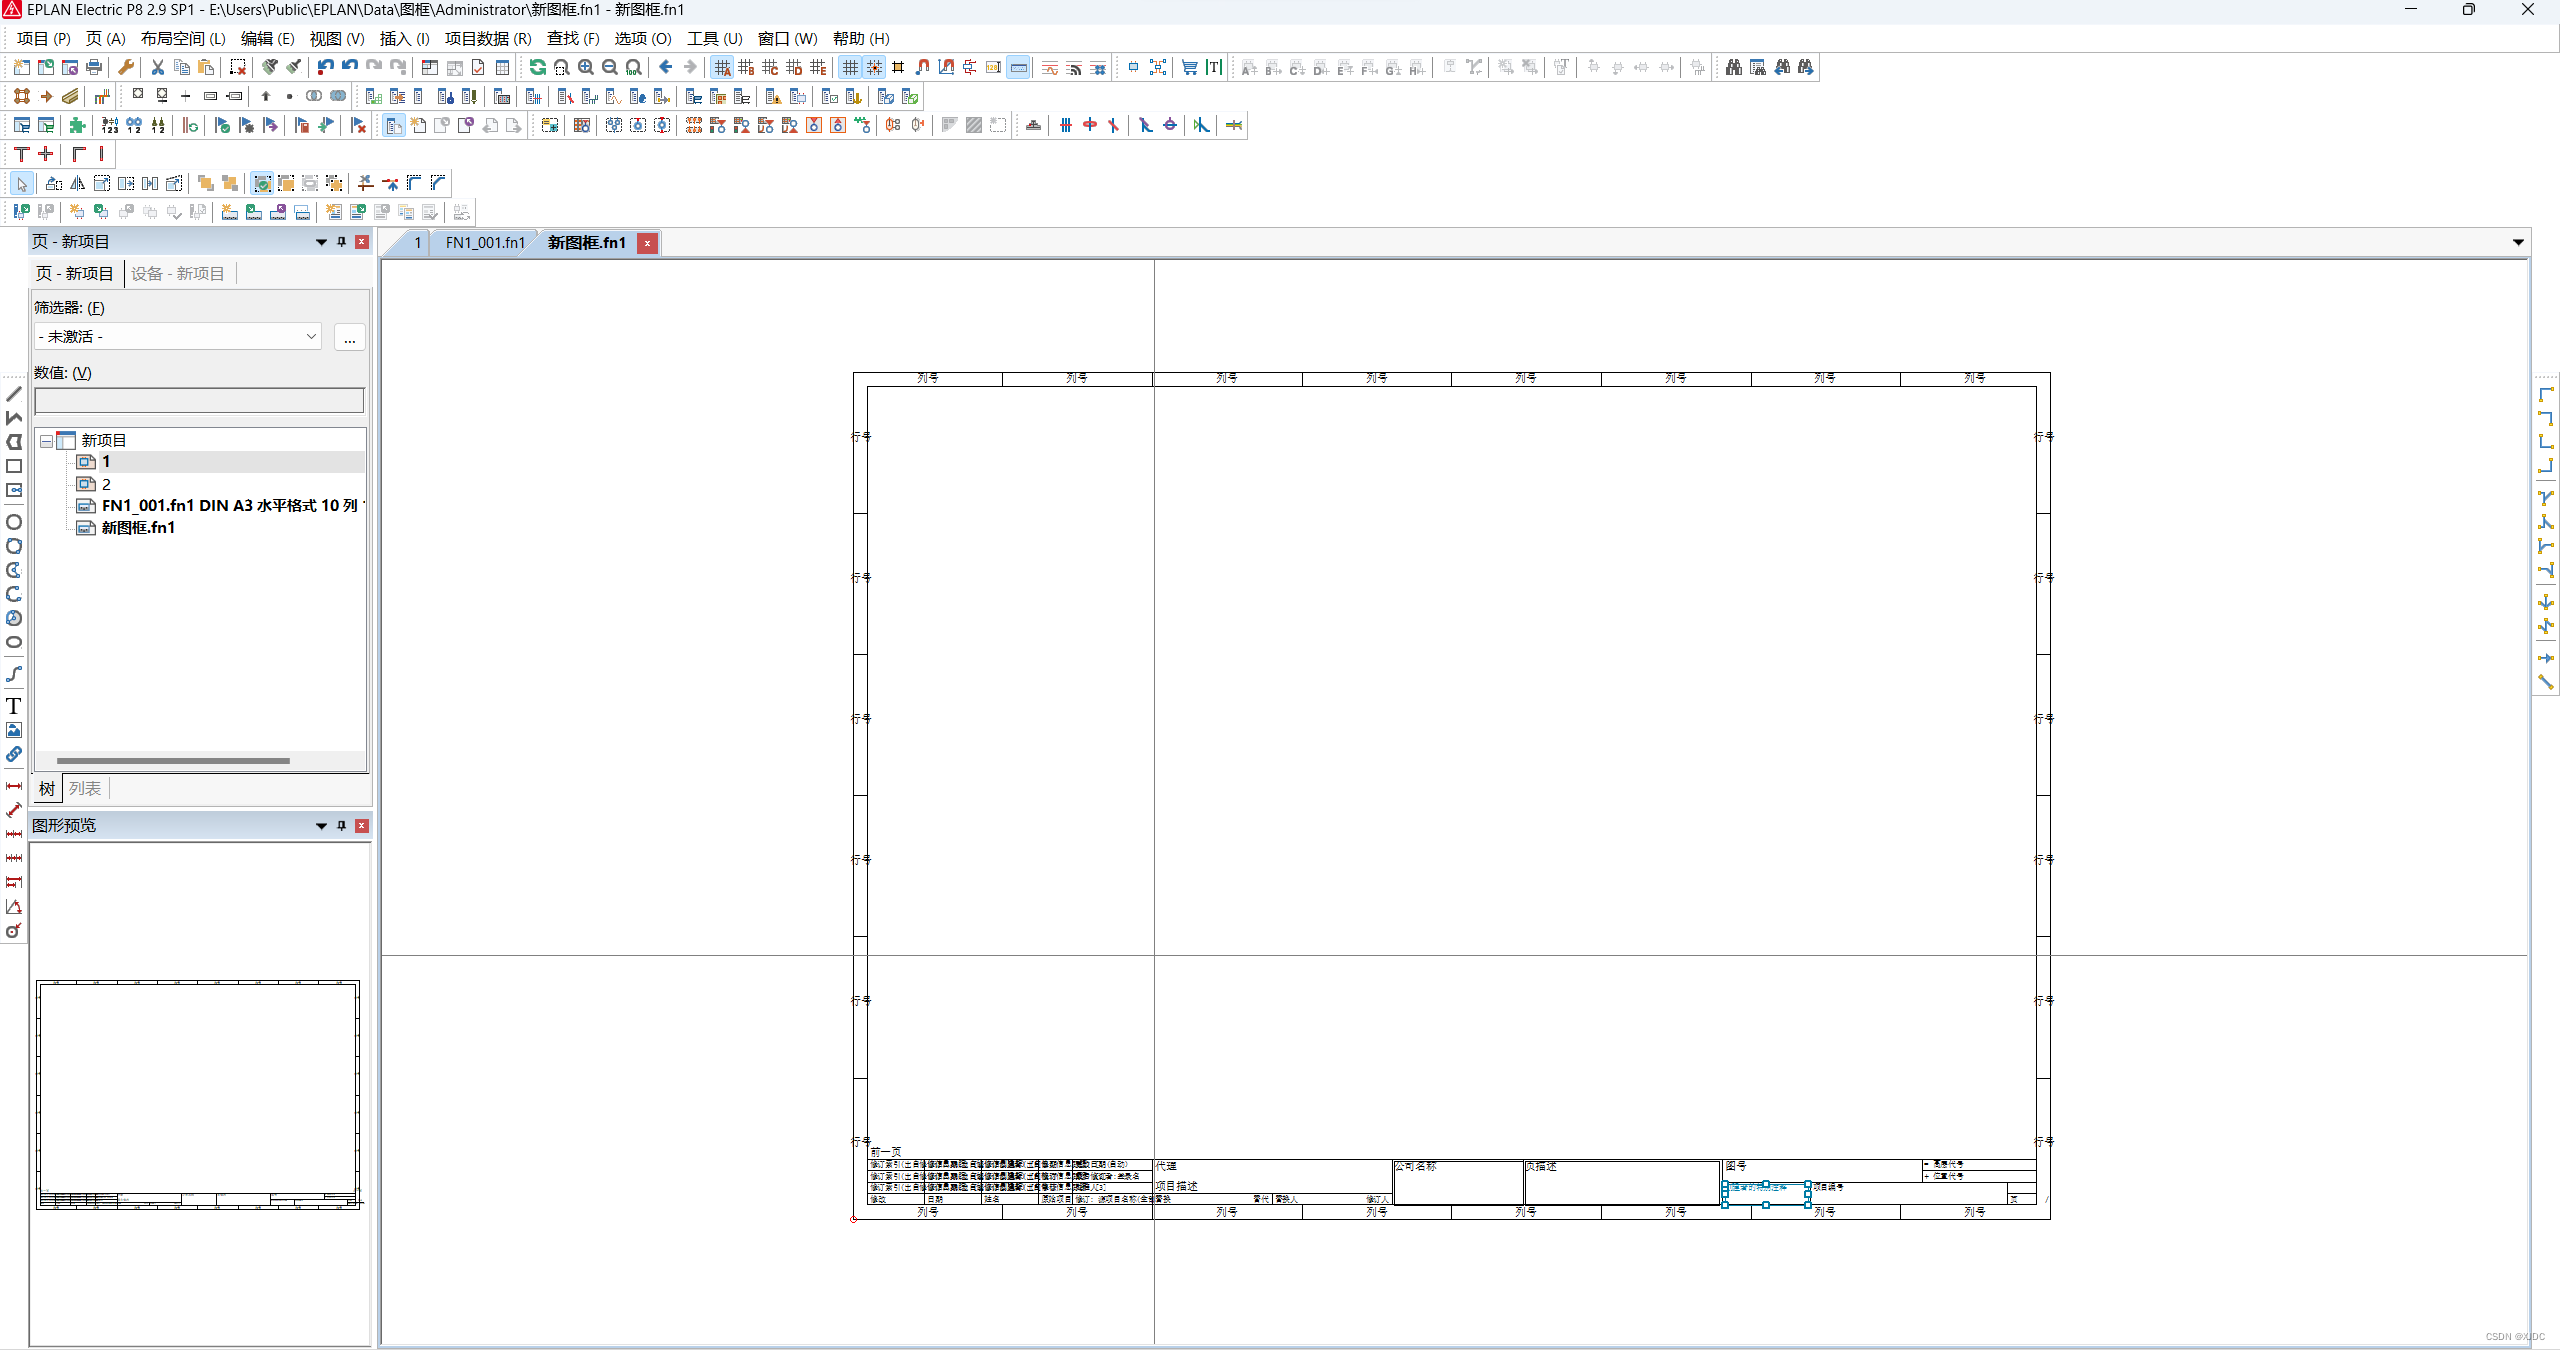This screenshot has height=1350, width=2560.
Task: Click the Cut scissors icon
Action: tap(157, 67)
